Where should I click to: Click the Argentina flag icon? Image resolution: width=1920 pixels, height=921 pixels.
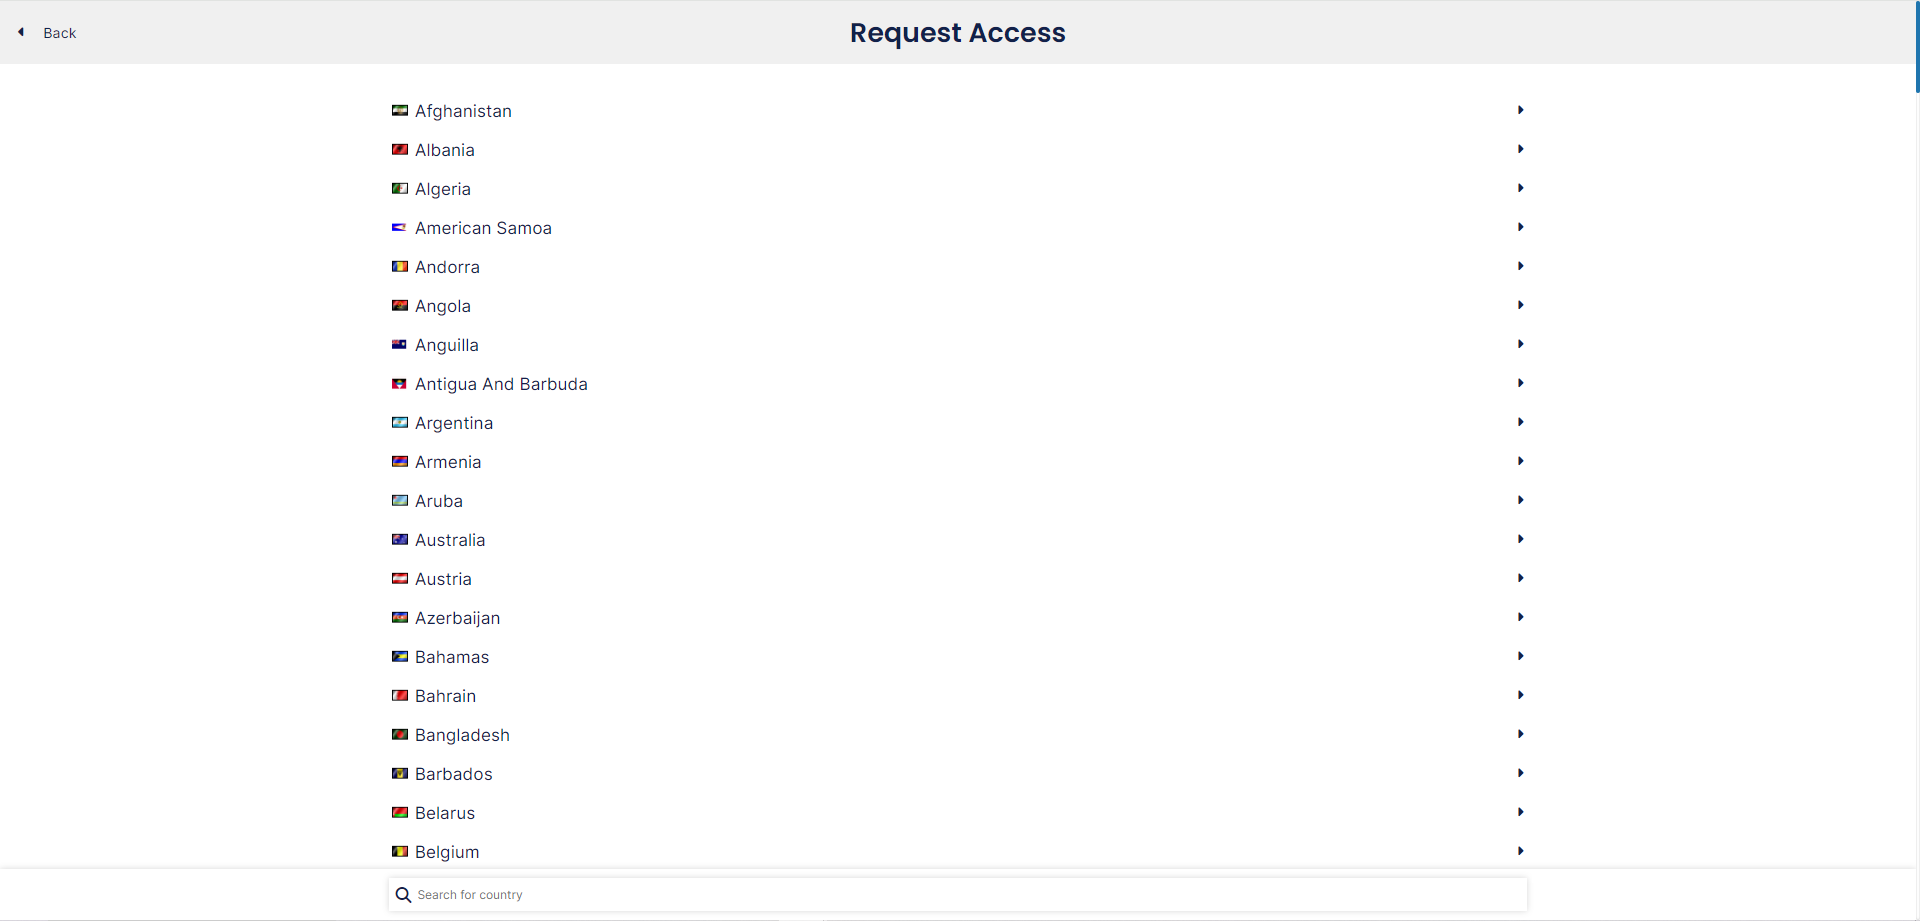point(400,423)
